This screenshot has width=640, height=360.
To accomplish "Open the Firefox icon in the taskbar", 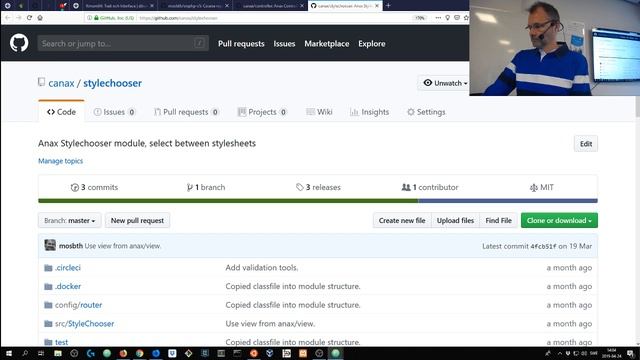I will pos(123,353).
